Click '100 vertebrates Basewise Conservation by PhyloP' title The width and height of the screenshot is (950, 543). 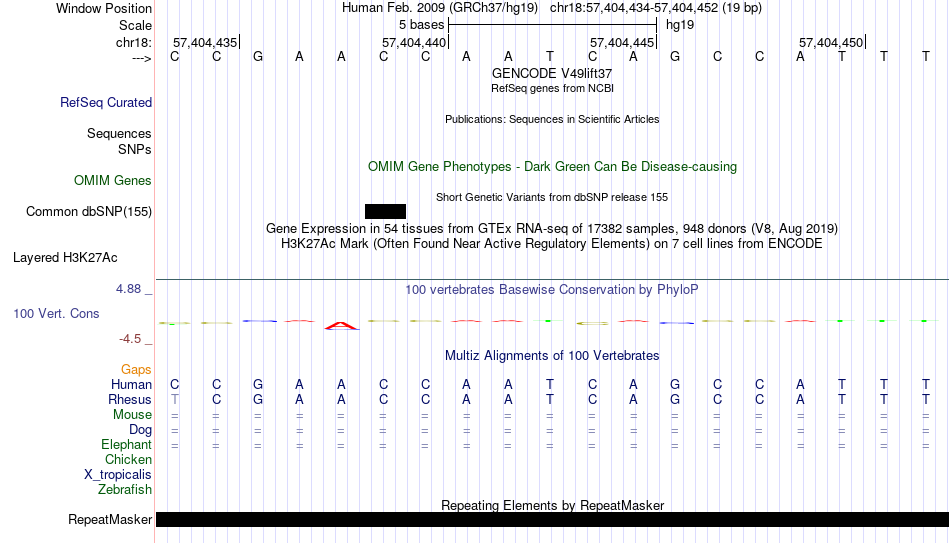[552, 290]
